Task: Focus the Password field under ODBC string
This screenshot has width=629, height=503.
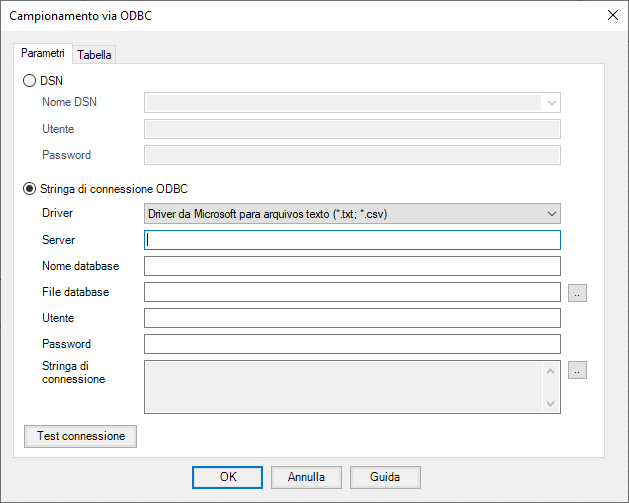Action: pyautogui.click(x=352, y=344)
